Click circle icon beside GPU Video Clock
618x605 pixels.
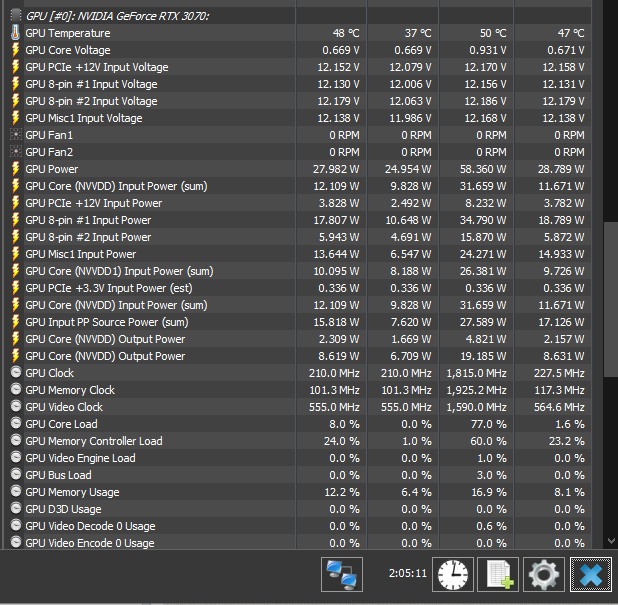16,406
